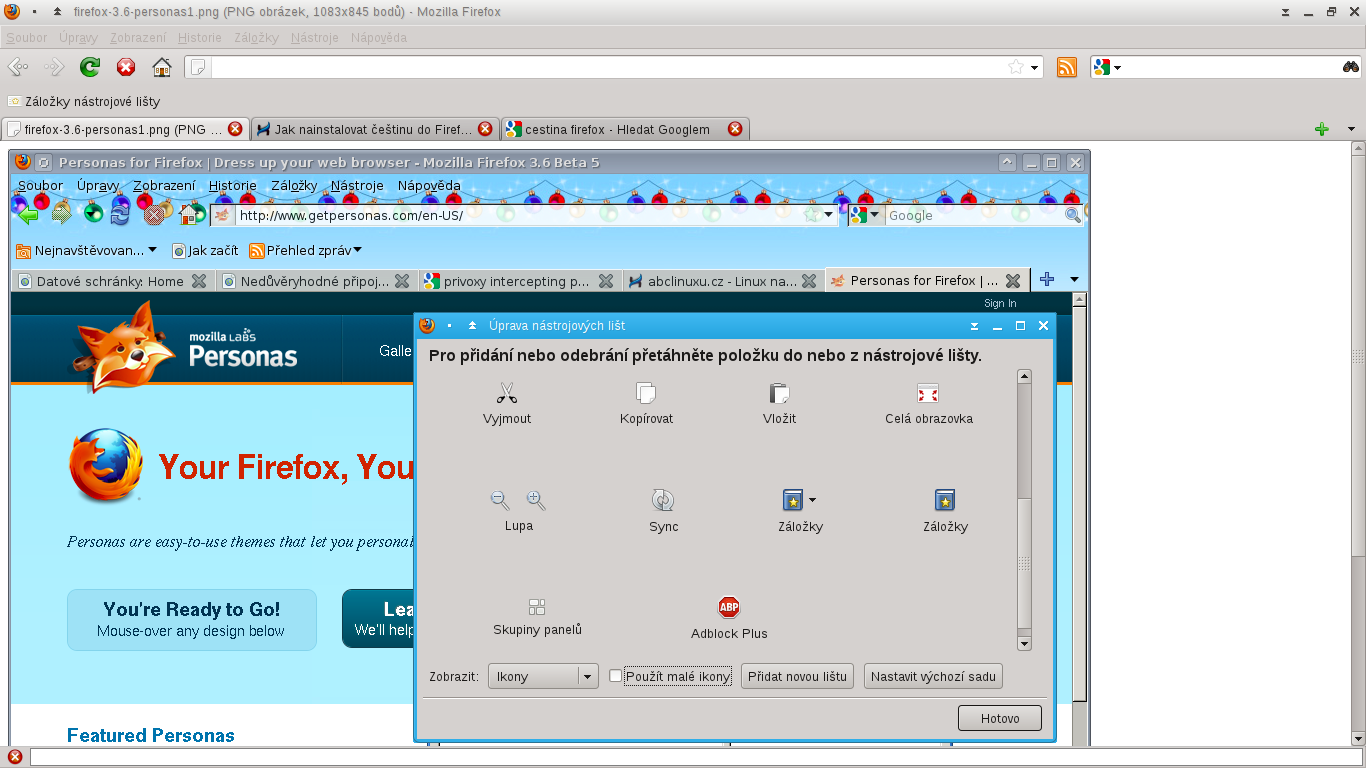The image size is (1366, 768).
Task: Click the Jak začít bookmark
Action: [x=205, y=250]
